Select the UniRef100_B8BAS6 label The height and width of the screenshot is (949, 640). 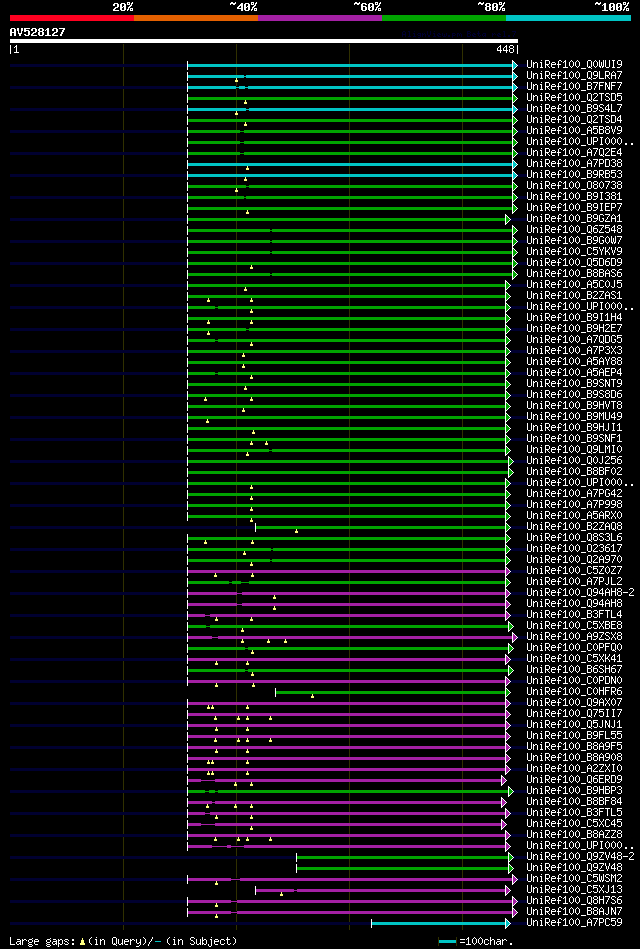(575, 274)
